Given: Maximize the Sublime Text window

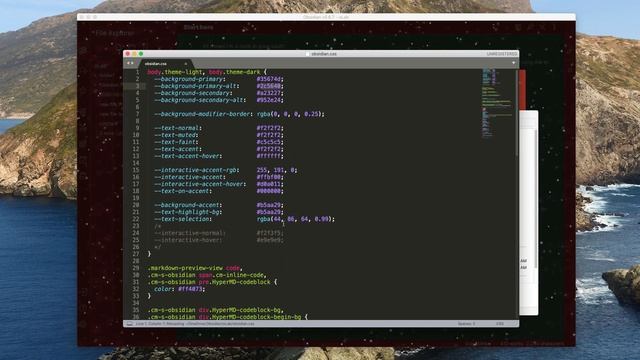Looking at the screenshot, I should pos(141,54).
